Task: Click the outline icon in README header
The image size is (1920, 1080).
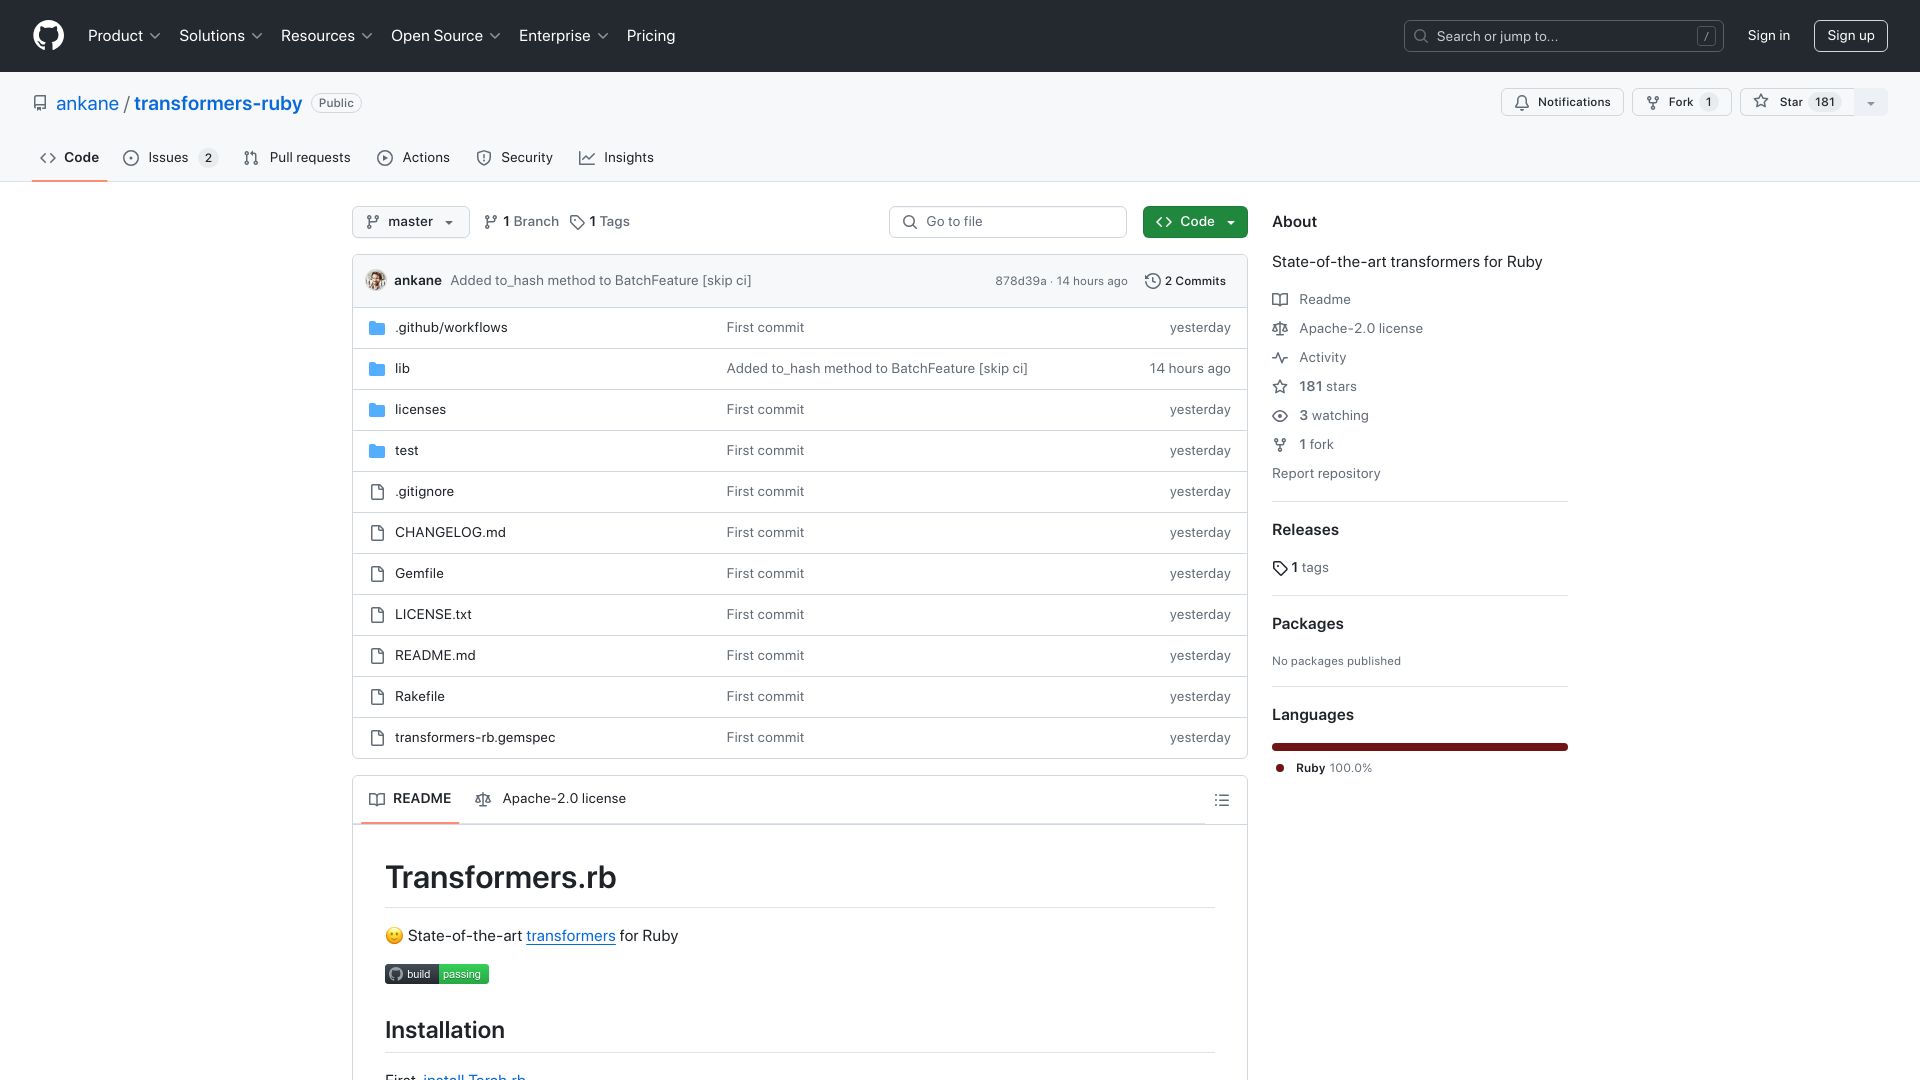Action: point(1221,800)
